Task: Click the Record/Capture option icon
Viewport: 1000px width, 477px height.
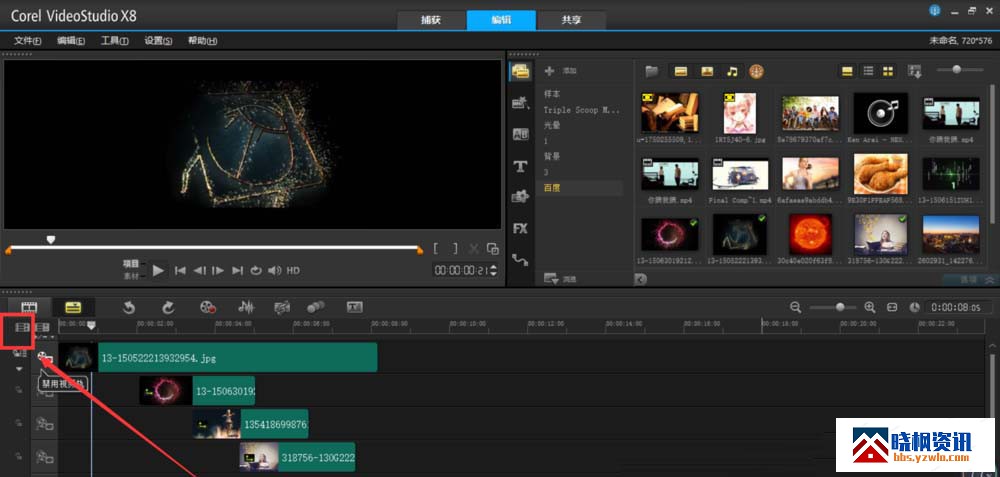Action: click(207, 307)
